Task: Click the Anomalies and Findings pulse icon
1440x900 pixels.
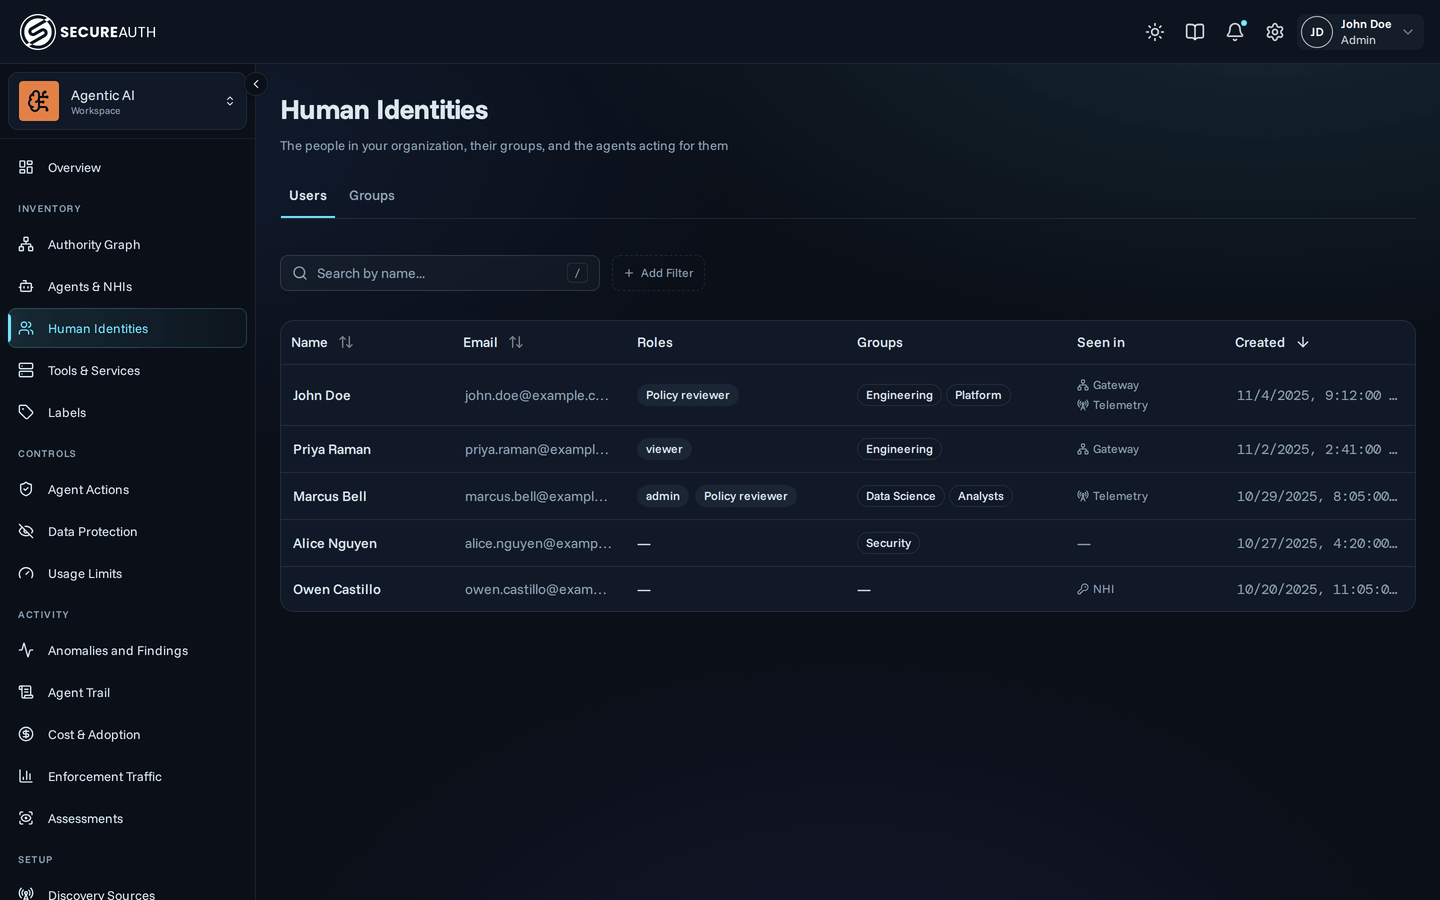Action: (x=26, y=650)
